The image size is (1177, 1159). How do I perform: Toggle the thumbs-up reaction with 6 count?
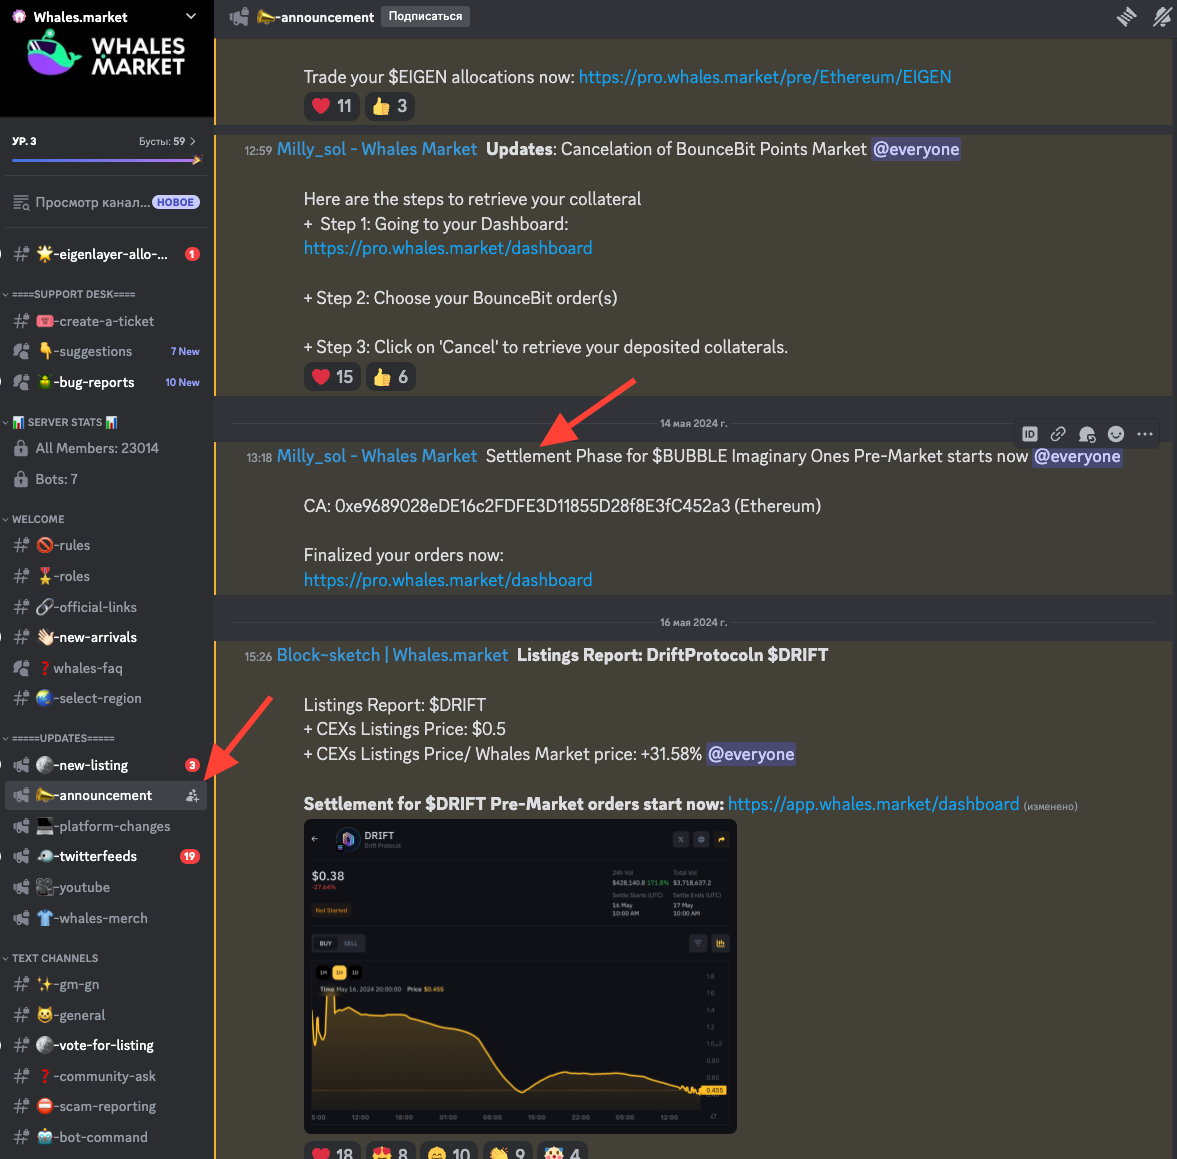click(x=390, y=377)
